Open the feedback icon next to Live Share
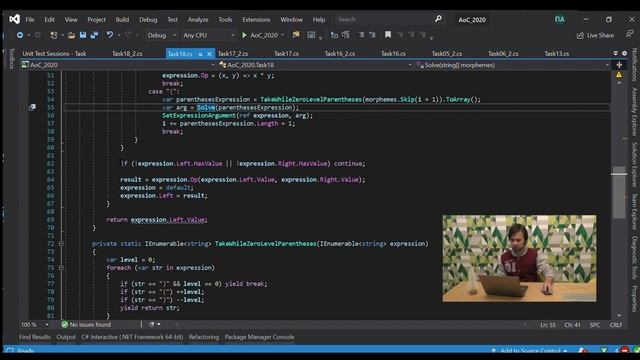The image size is (640, 360). (629, 35)
